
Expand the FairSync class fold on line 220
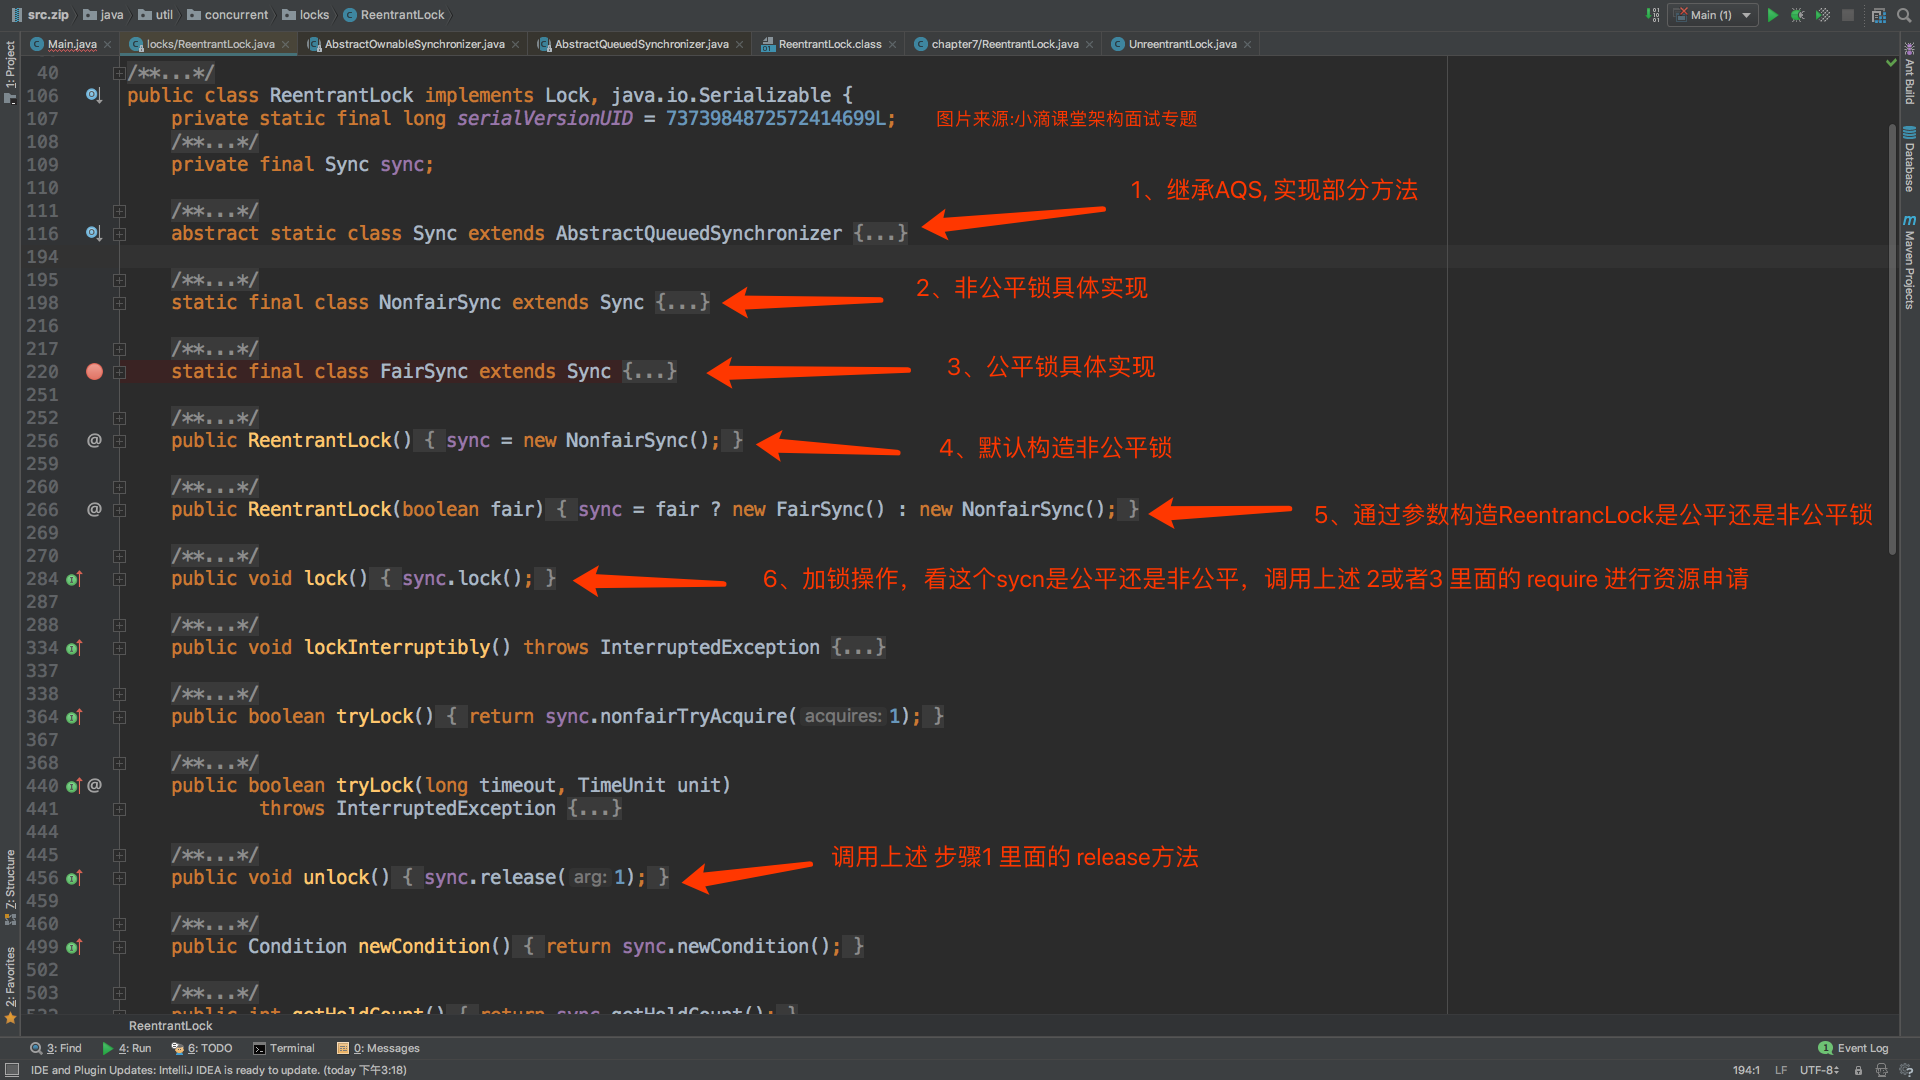[119, 372]
